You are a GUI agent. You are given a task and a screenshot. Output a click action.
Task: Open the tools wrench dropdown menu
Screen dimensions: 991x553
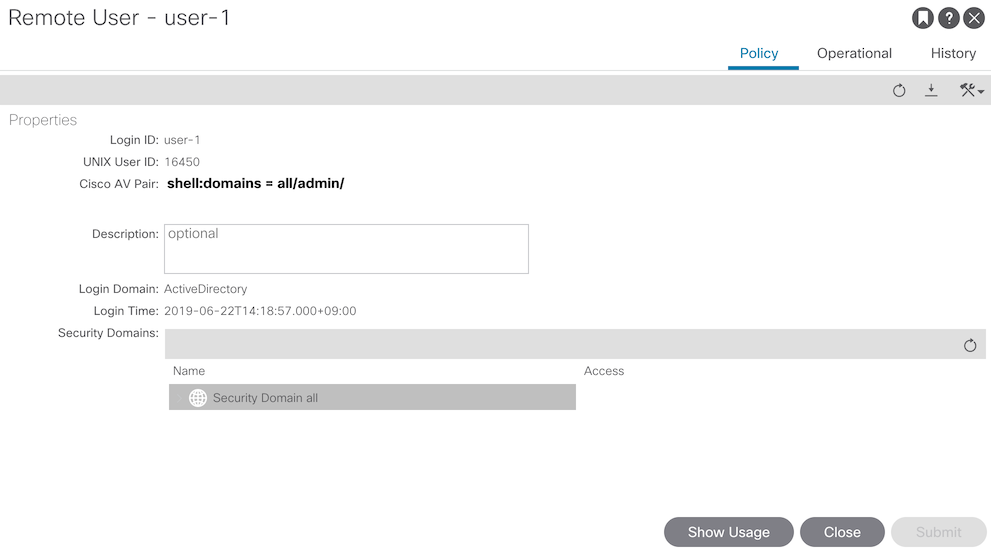[971, 90]
